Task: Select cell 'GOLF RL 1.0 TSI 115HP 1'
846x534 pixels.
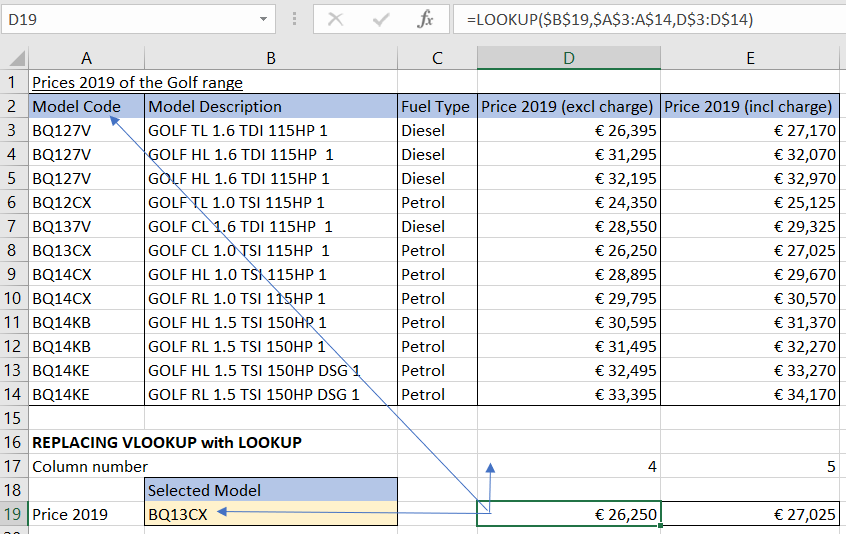Action: coord(271,298)
